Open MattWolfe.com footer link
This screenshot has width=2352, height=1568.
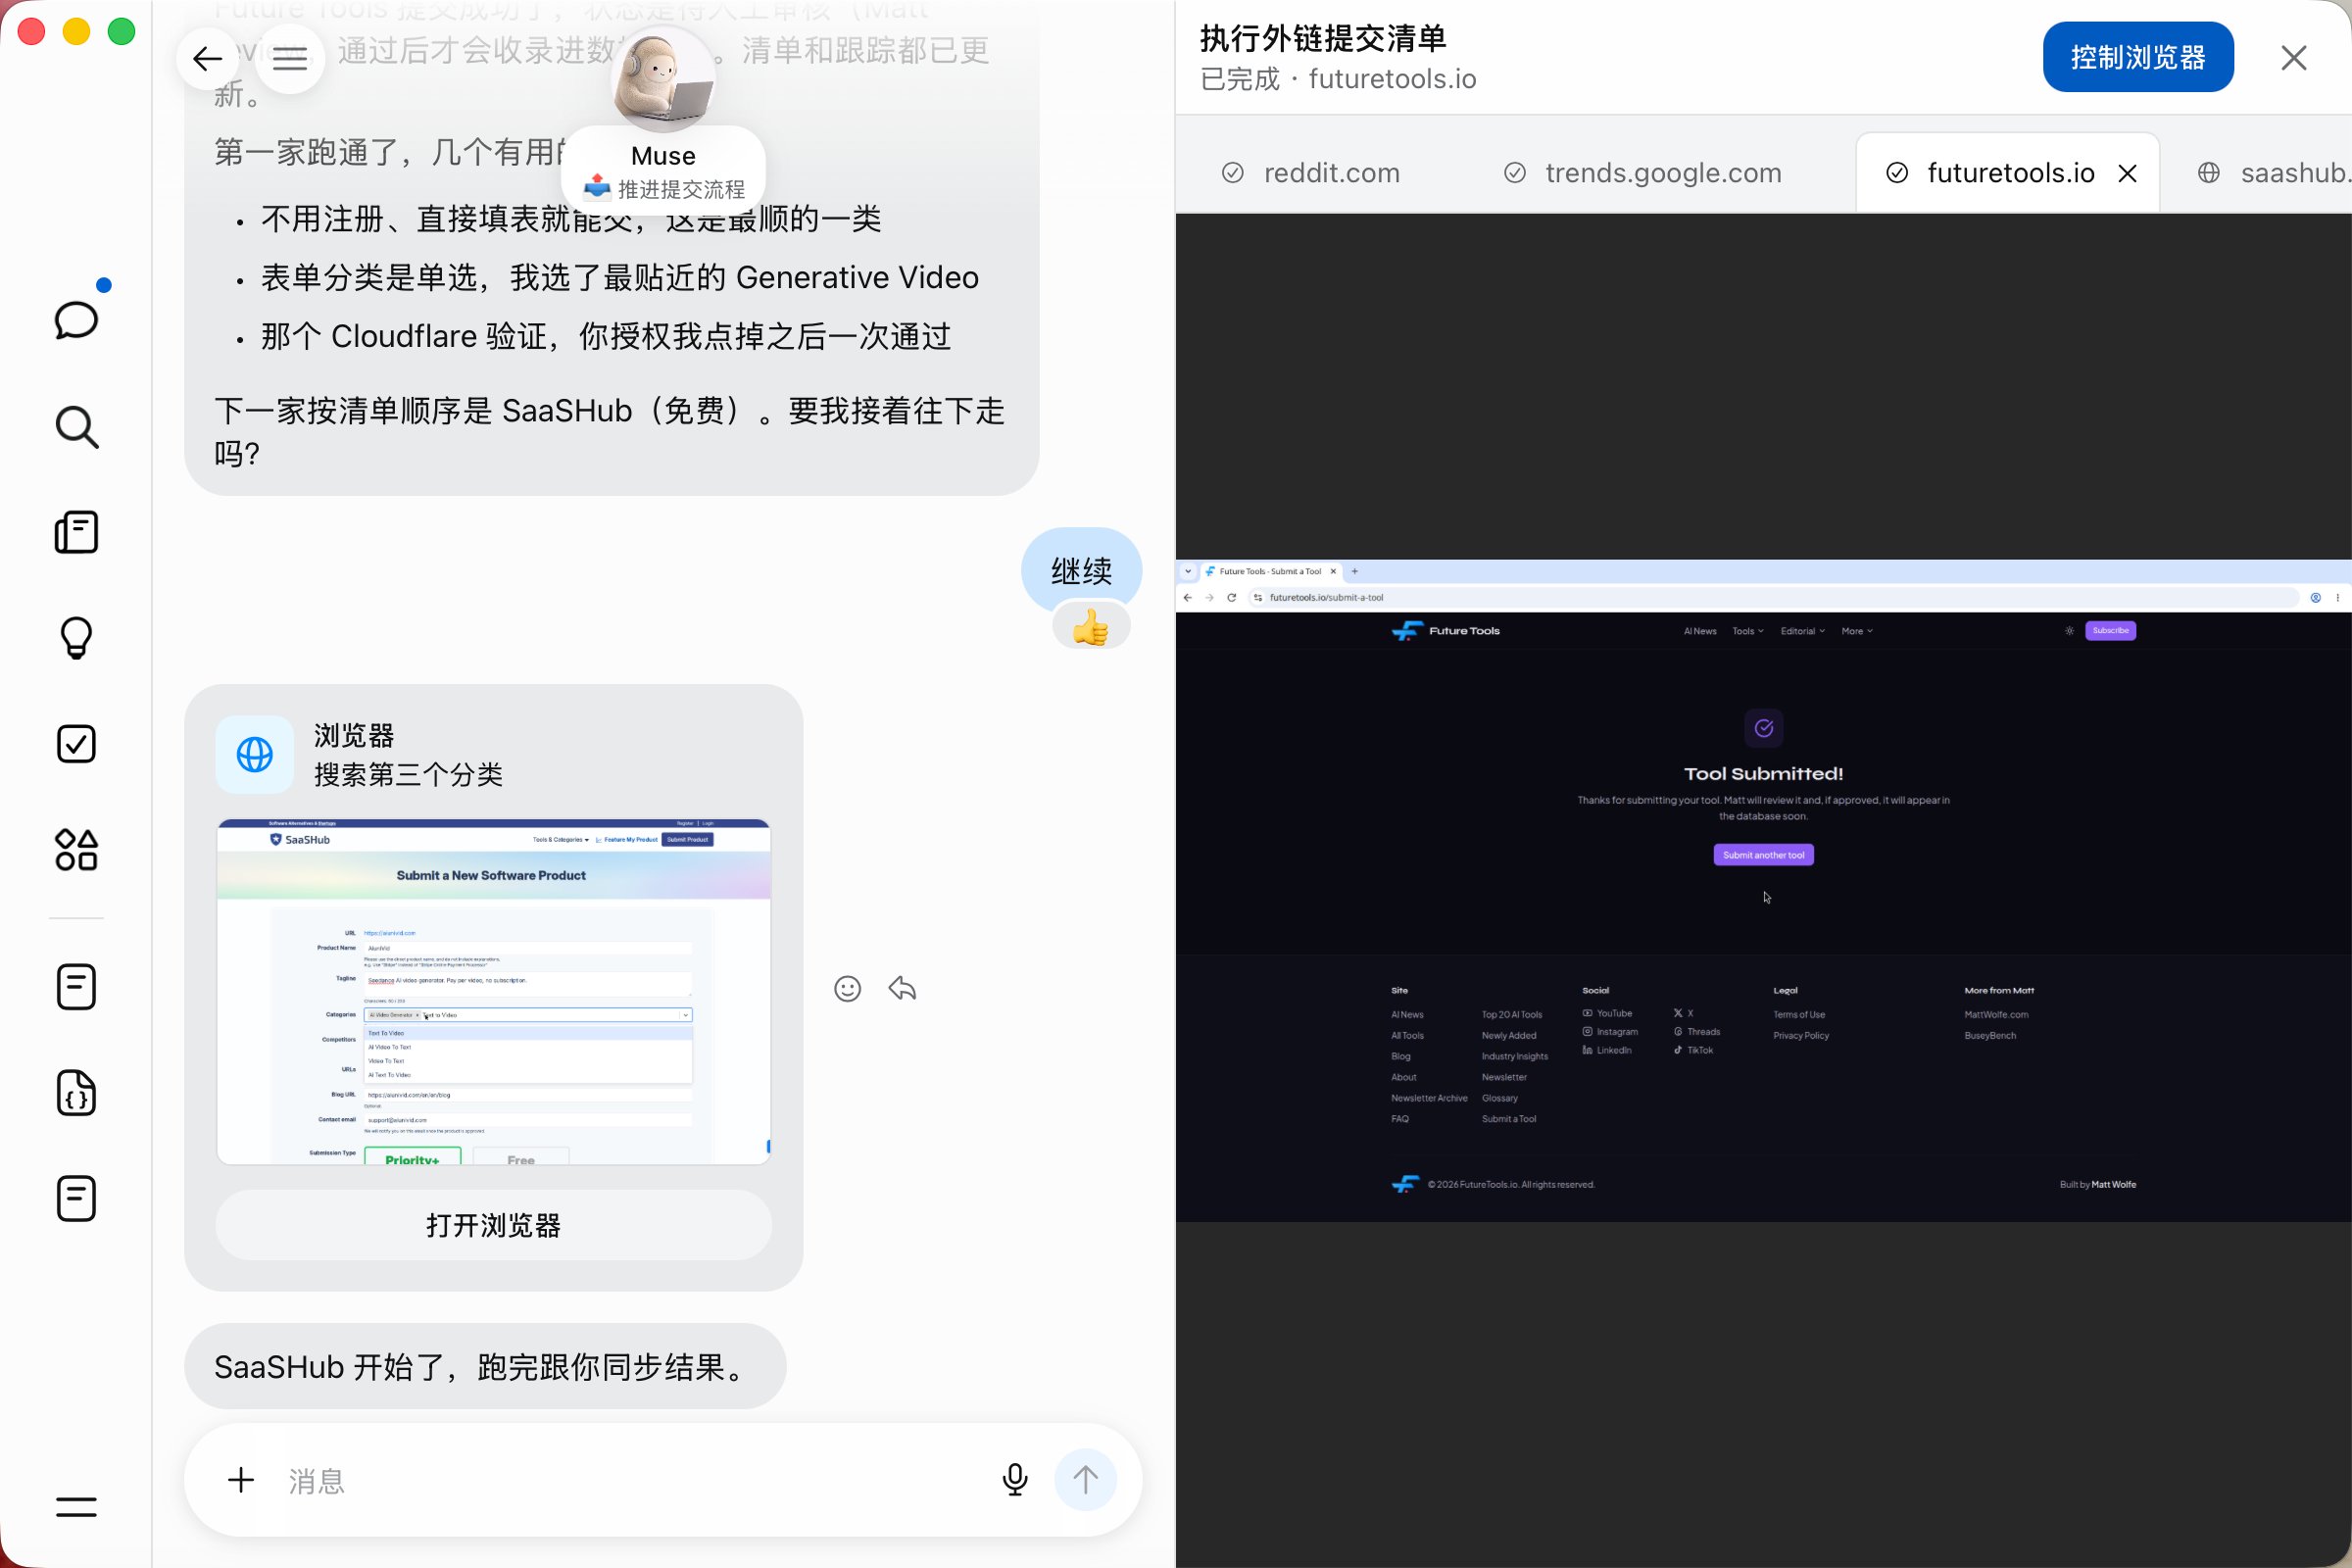click(1996, 1015)
